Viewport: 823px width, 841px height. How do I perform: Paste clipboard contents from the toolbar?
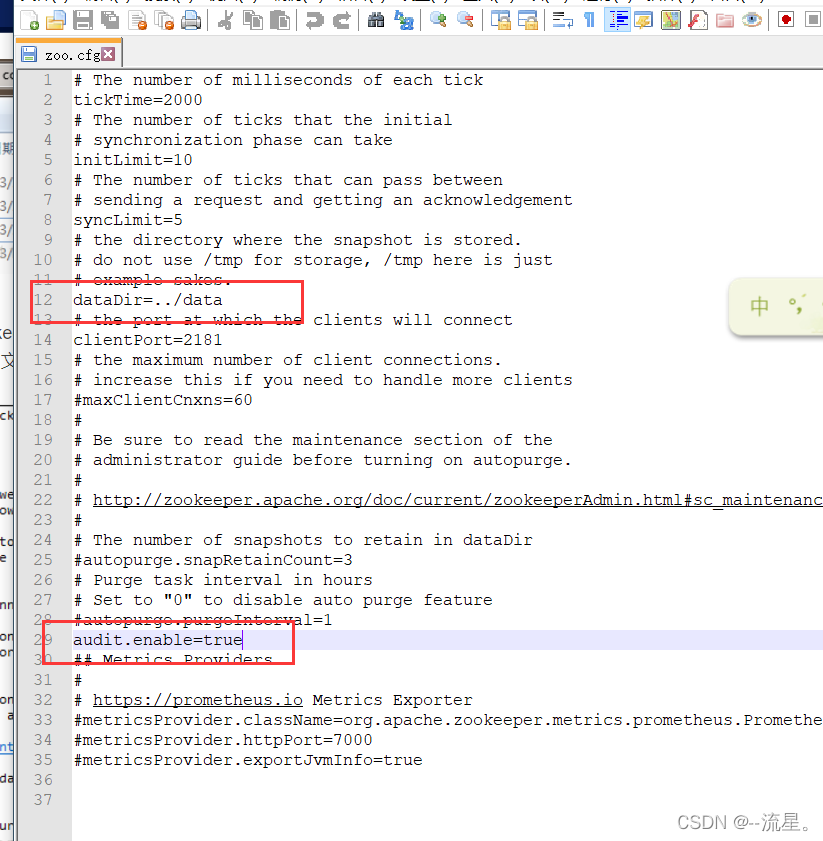pos(280,20)
